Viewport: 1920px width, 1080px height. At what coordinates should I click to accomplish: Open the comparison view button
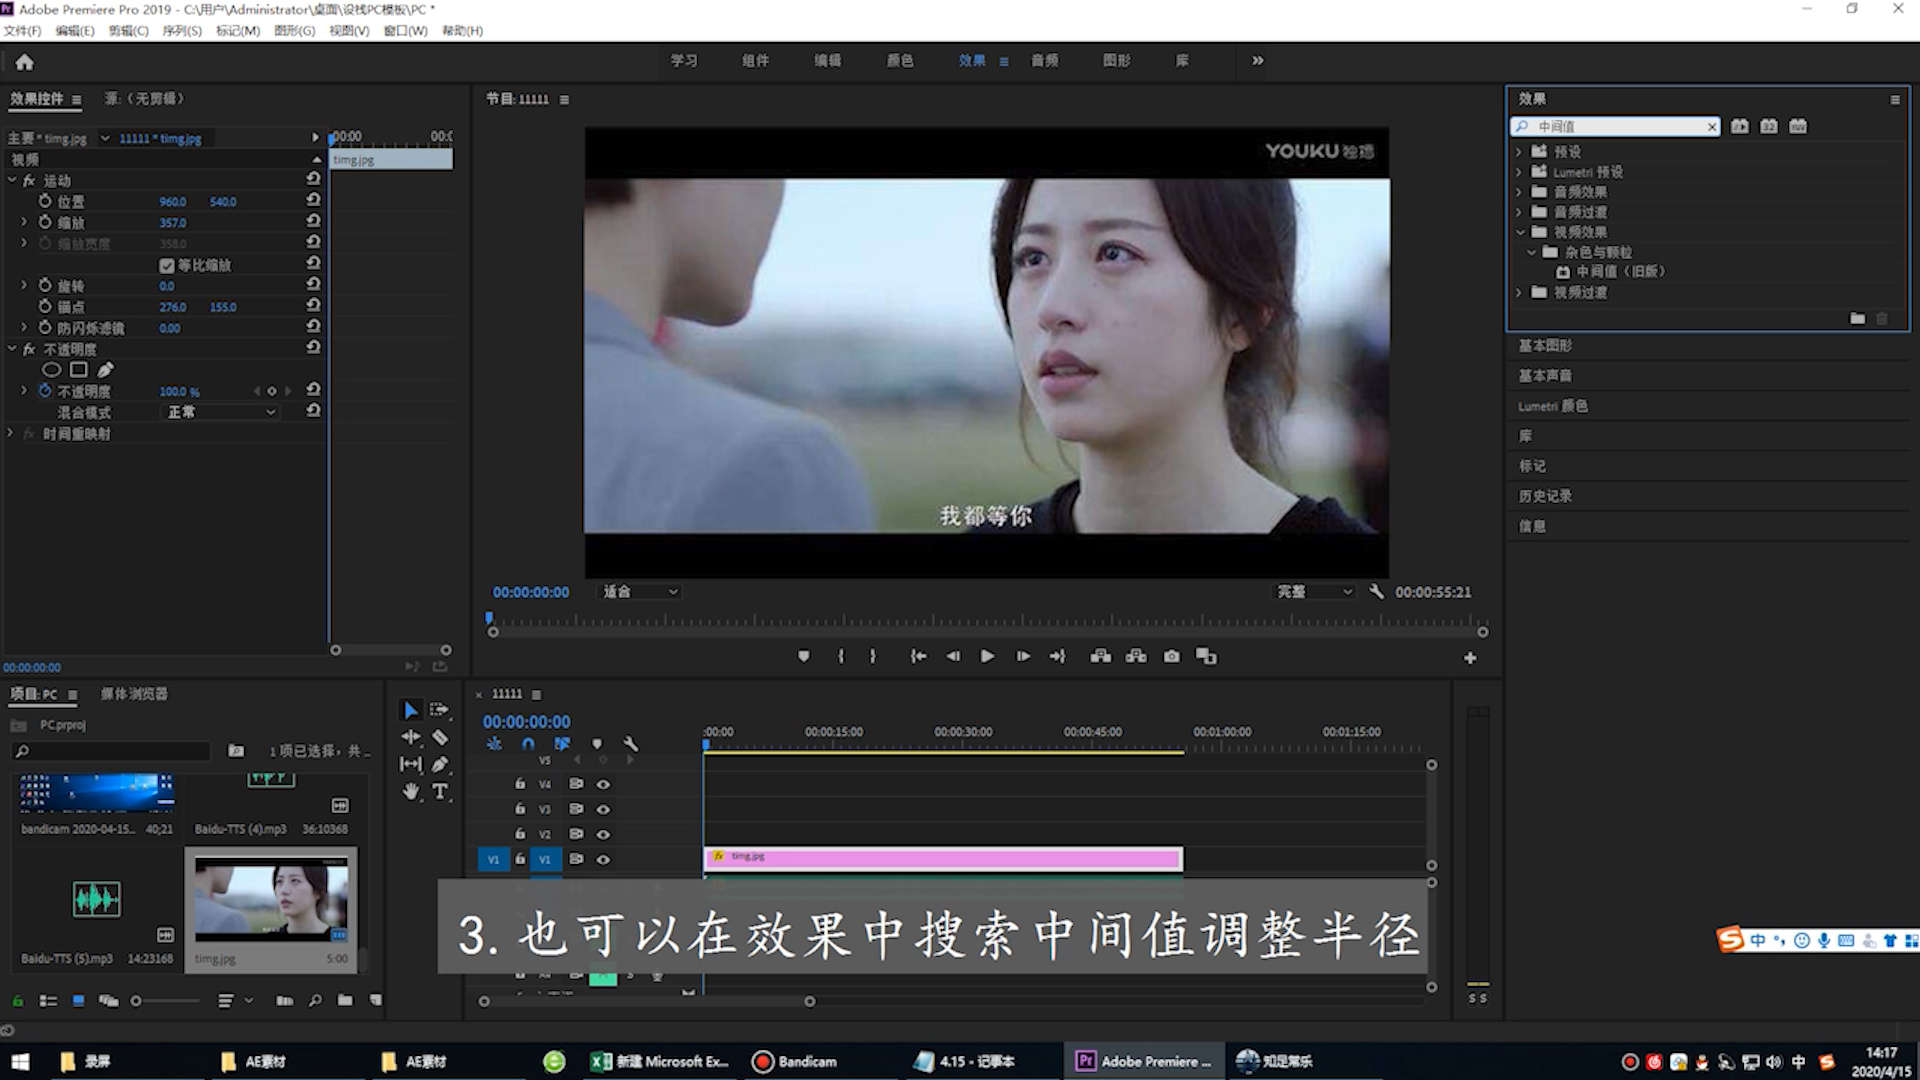(1207, 656)
